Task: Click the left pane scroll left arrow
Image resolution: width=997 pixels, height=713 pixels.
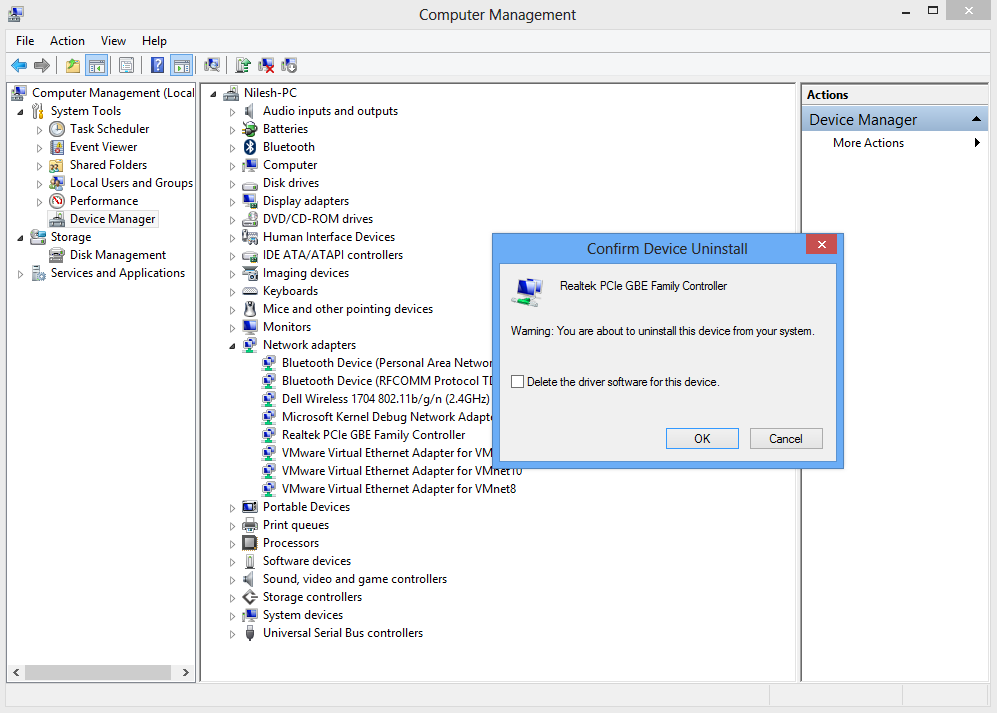Action: 17,672
